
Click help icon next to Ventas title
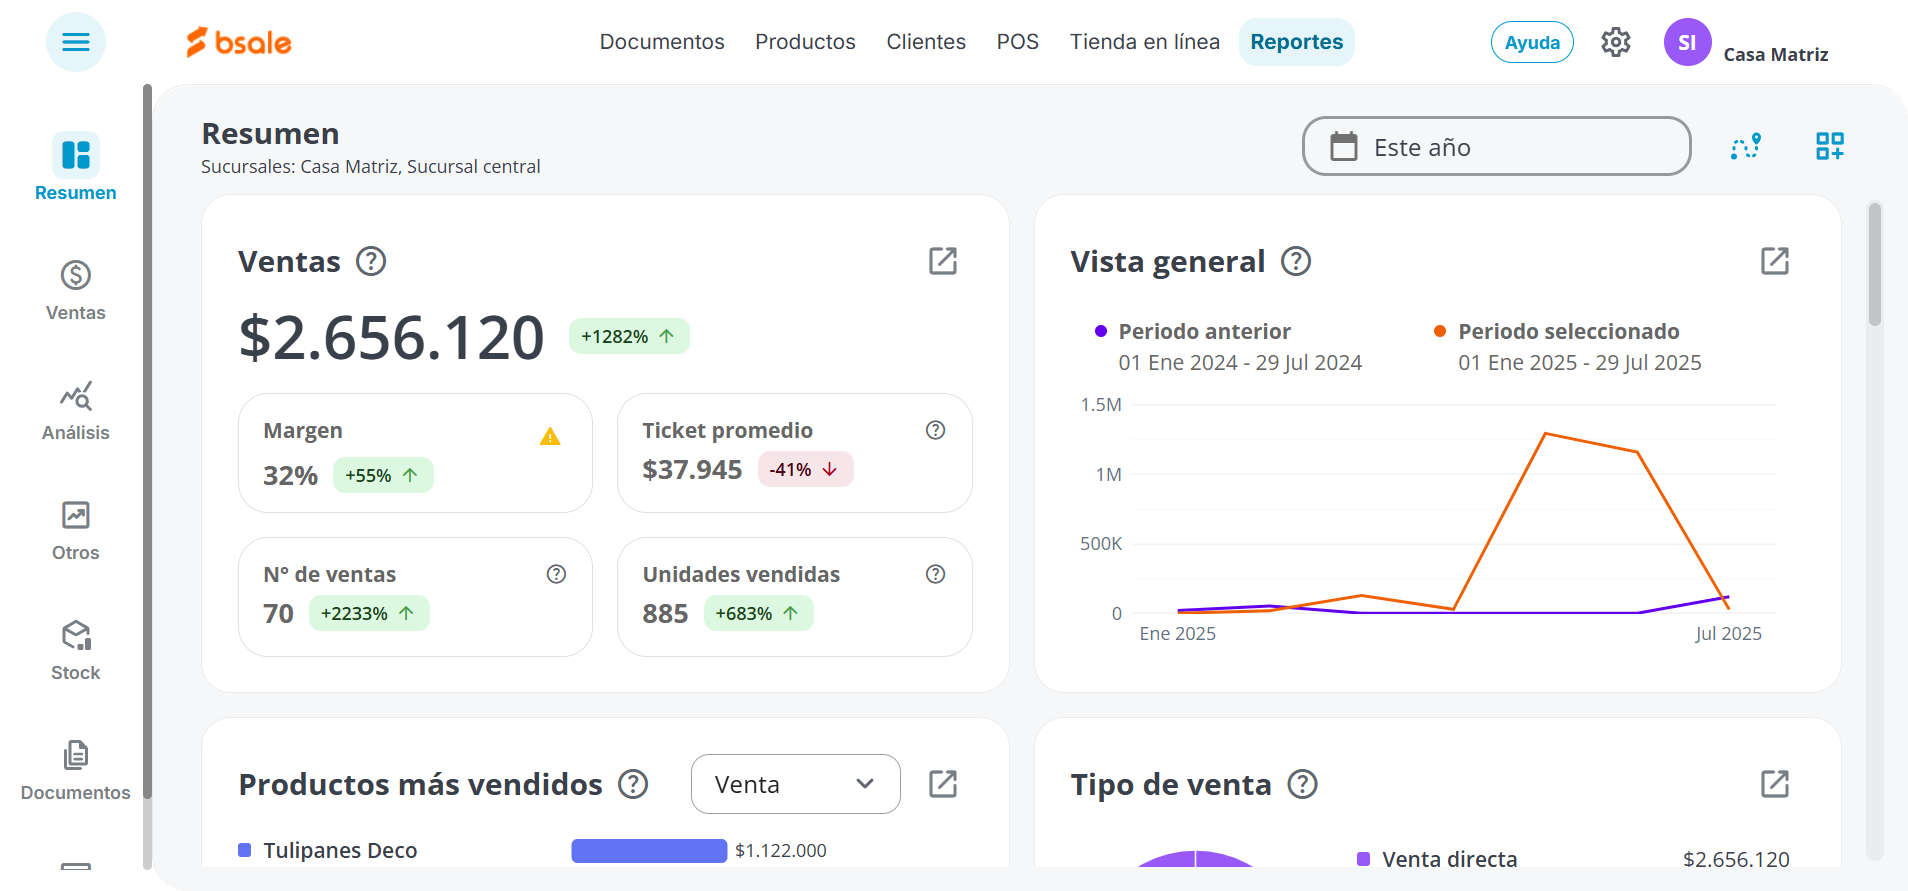point(371,261)
